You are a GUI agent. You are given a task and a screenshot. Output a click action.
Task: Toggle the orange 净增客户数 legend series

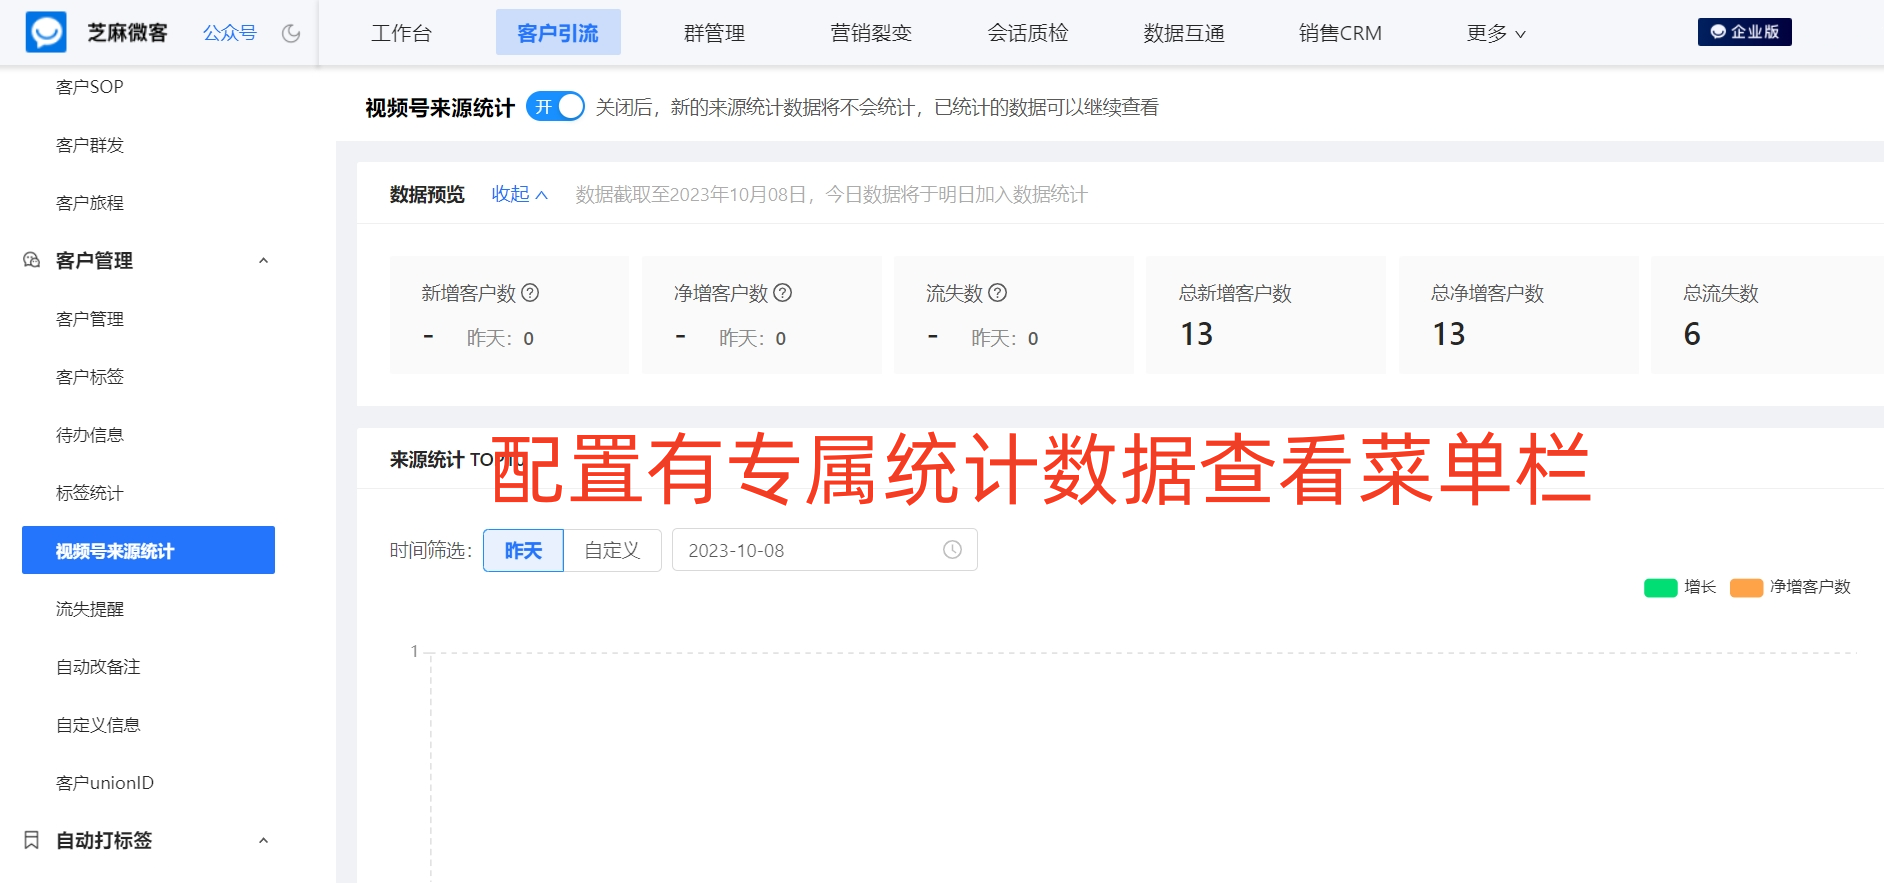1790,587
